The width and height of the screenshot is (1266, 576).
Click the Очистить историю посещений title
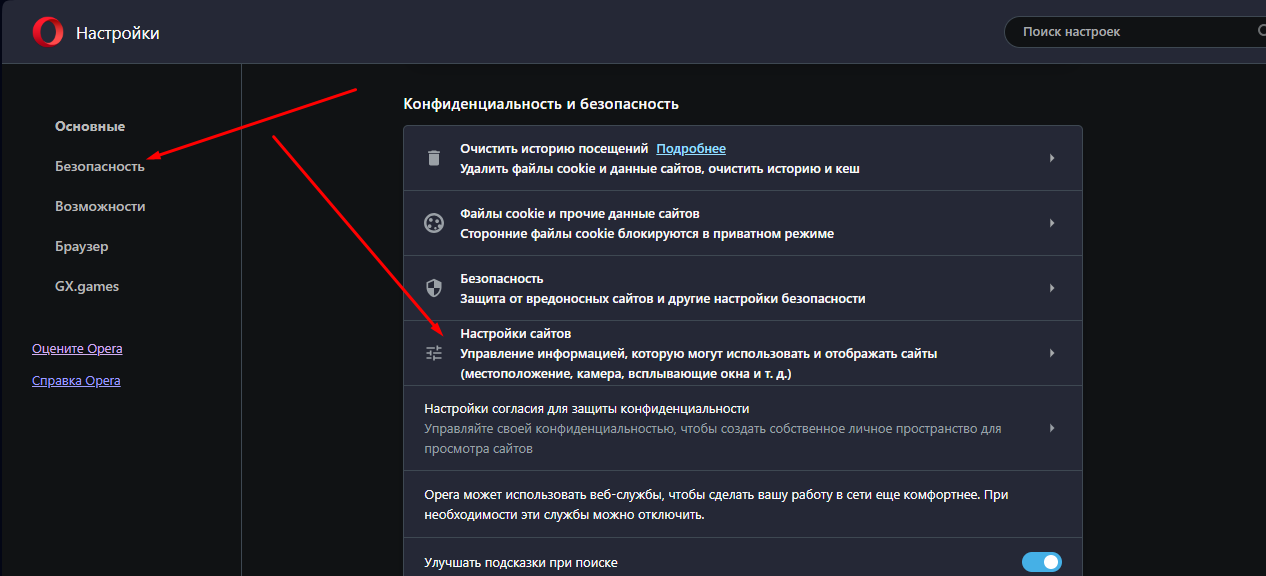pyautogui.click(x=555, y=148)
